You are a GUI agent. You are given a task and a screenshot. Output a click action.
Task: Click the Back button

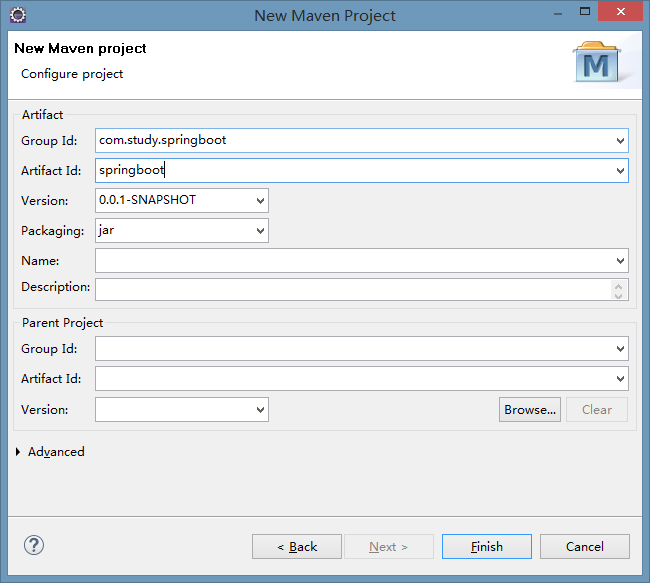(x=297, y=547)
